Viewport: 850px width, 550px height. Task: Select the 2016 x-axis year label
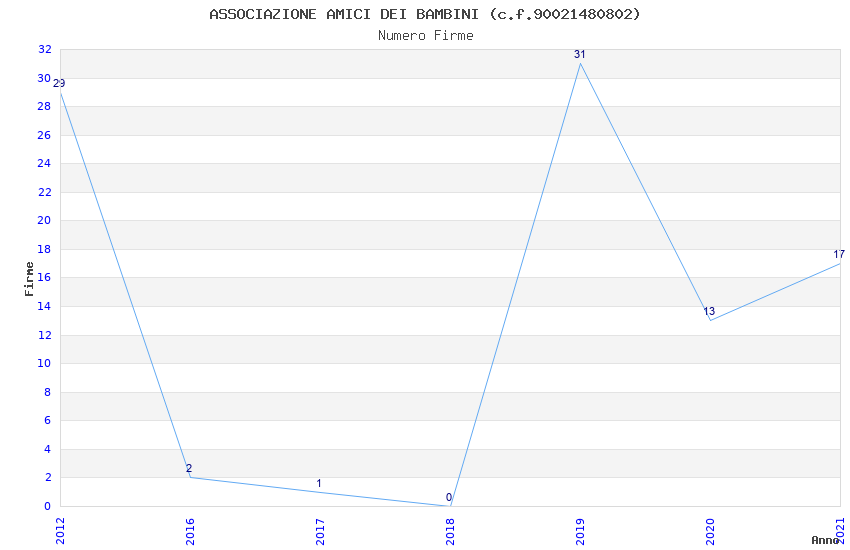click(190, 531)
